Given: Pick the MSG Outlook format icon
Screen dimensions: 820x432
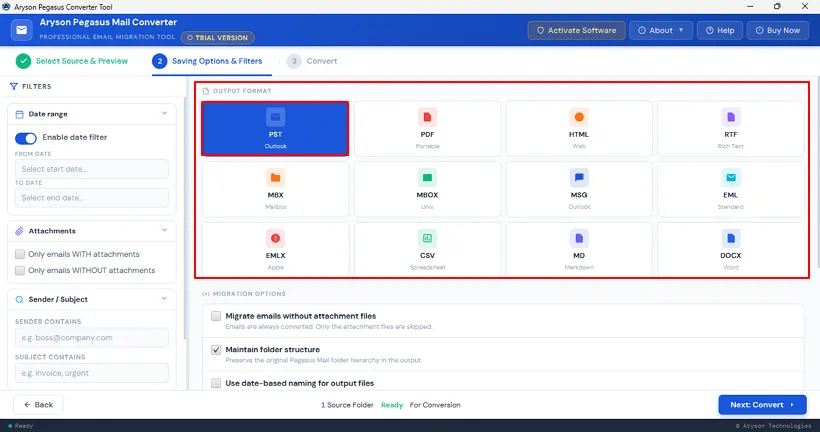Looking at the screenshot, I should 579,178.
